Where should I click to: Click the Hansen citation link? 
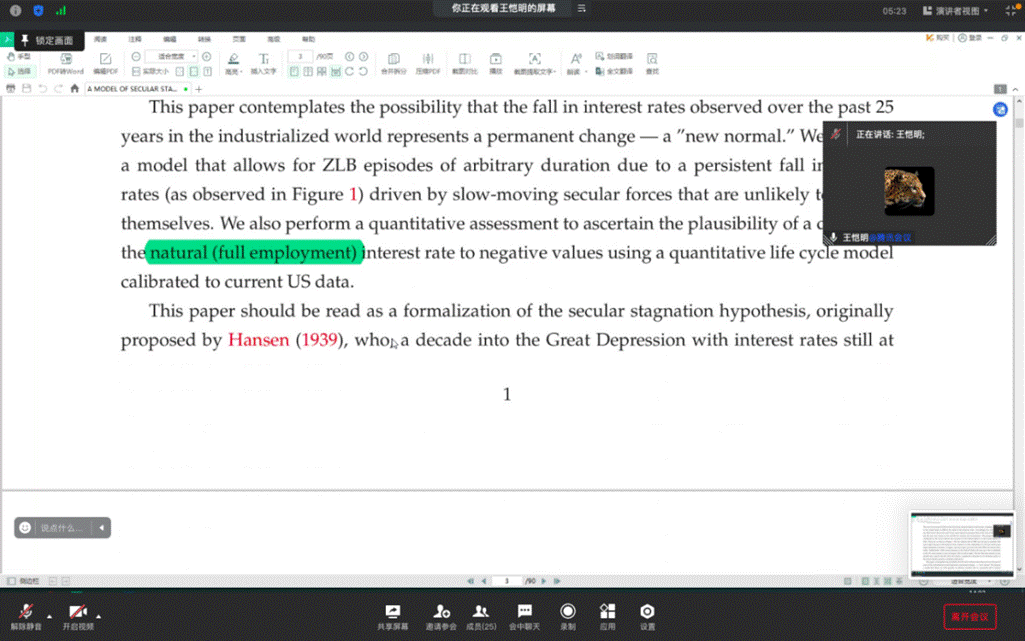(x=259, y=340)
